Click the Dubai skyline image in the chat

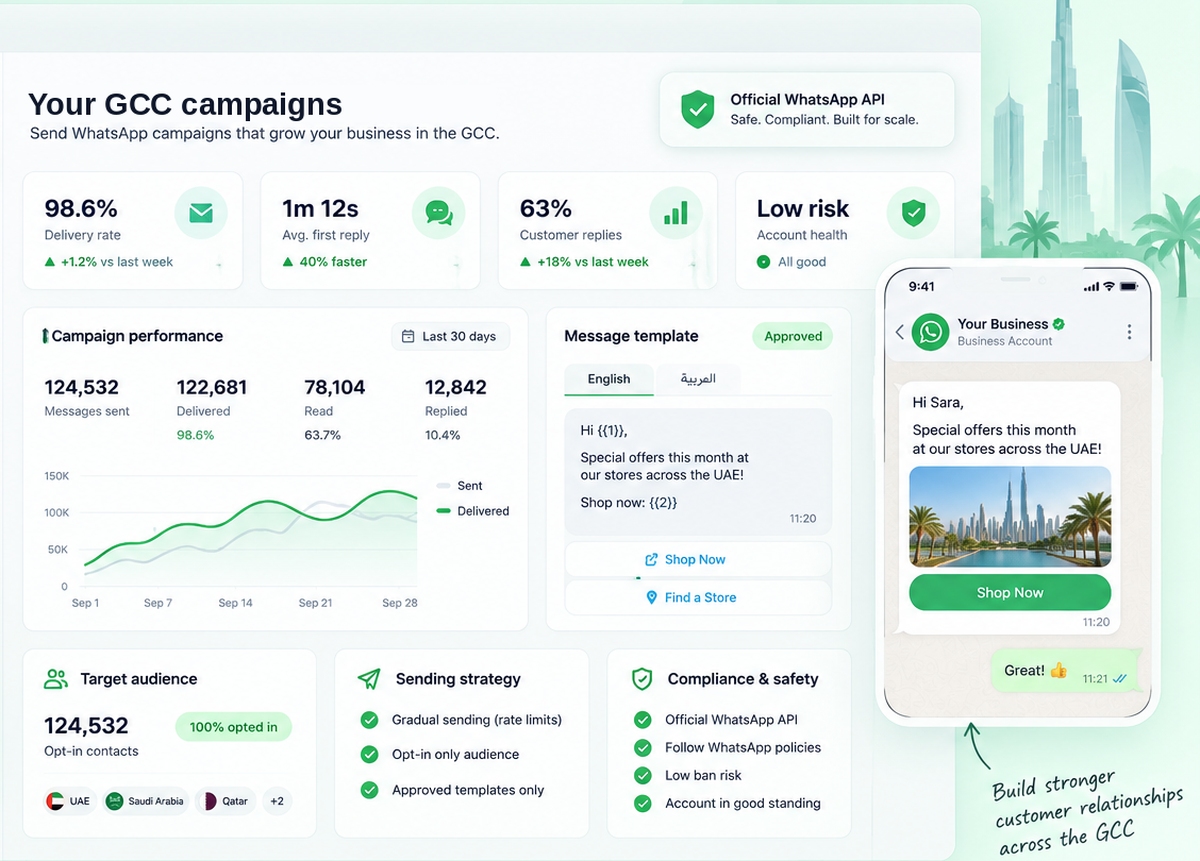pyautogui.click(x=1010, y=517)
